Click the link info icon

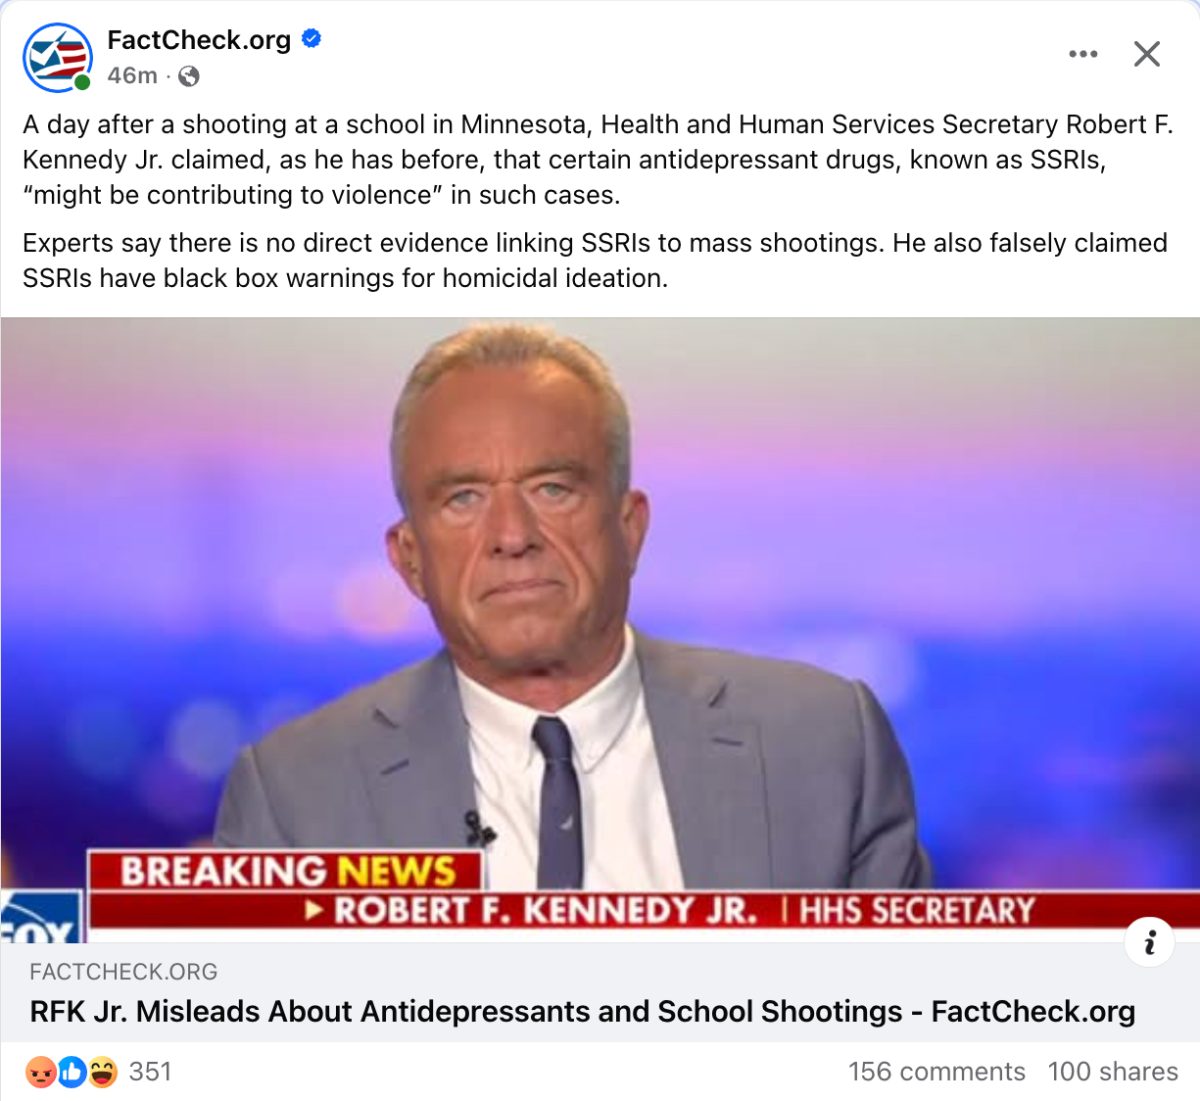1150,942
